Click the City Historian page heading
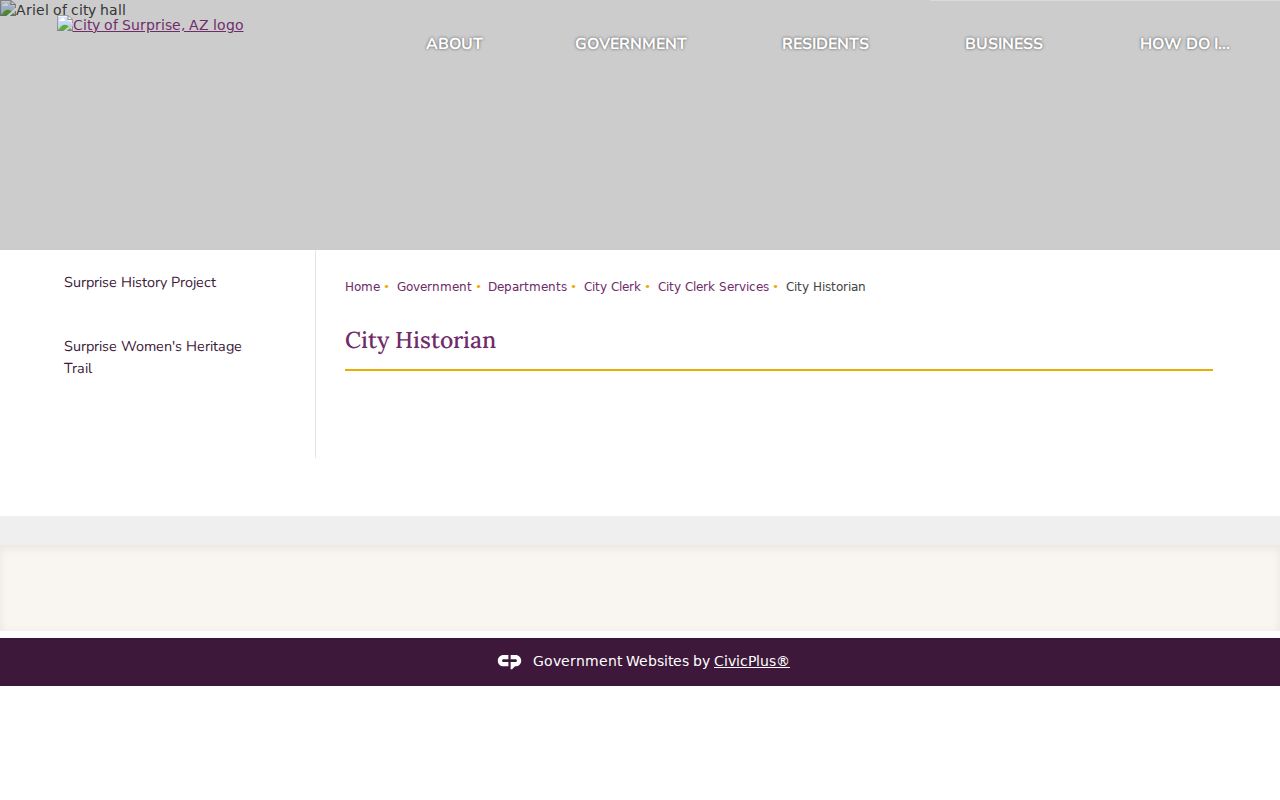 click(x=420, y=340)
